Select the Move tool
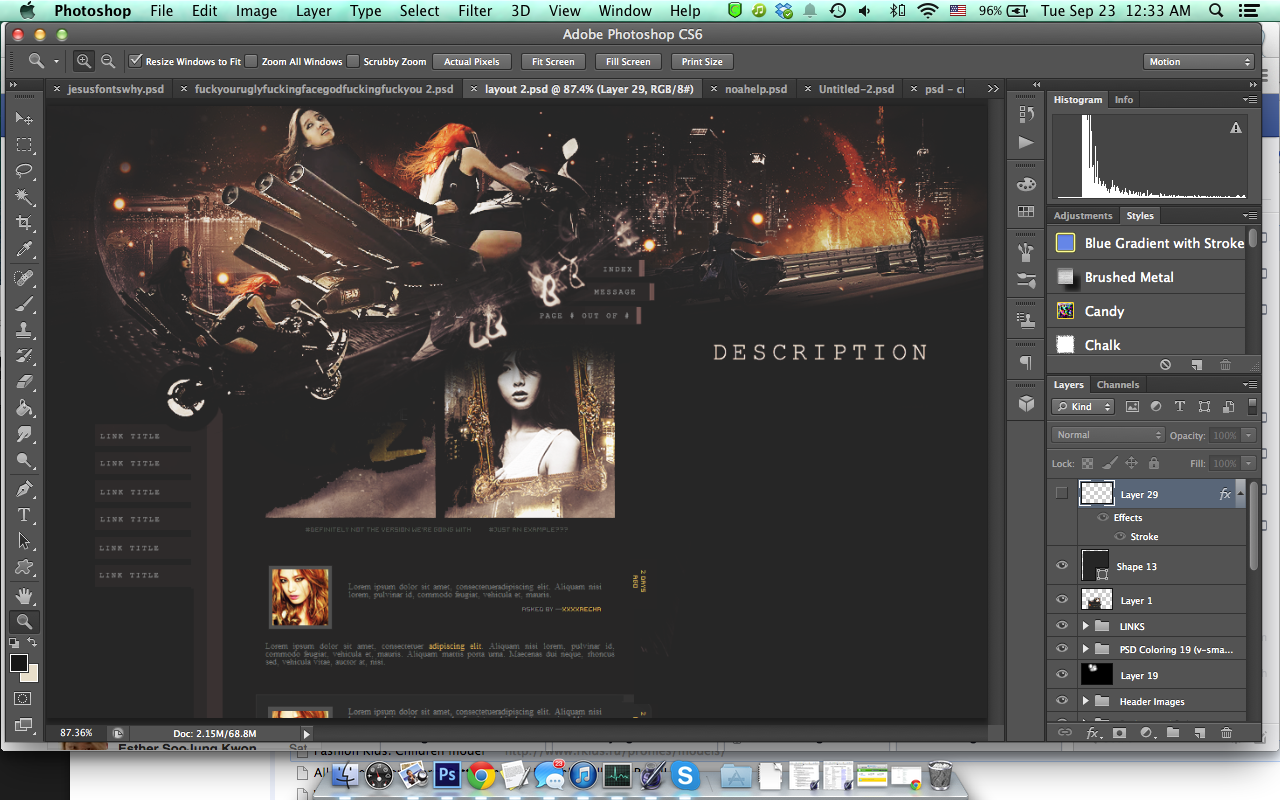This screenshot has height=800, width=1280. pos(24,118)
